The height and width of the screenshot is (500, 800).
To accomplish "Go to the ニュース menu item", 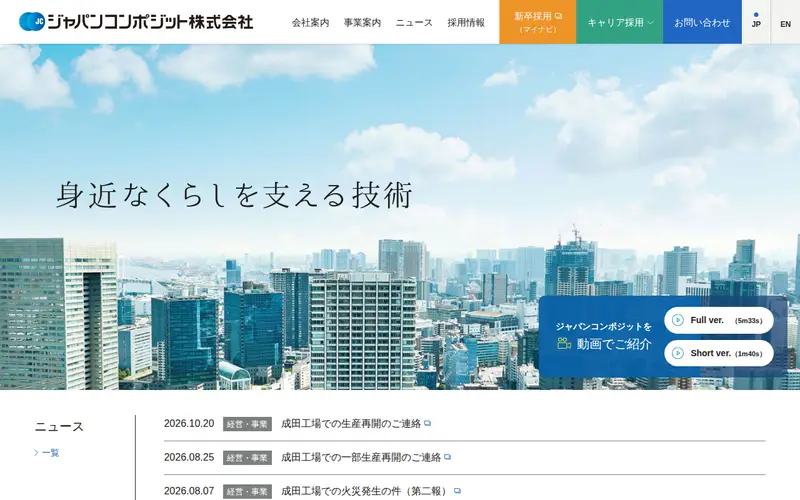I will (414, 22).
